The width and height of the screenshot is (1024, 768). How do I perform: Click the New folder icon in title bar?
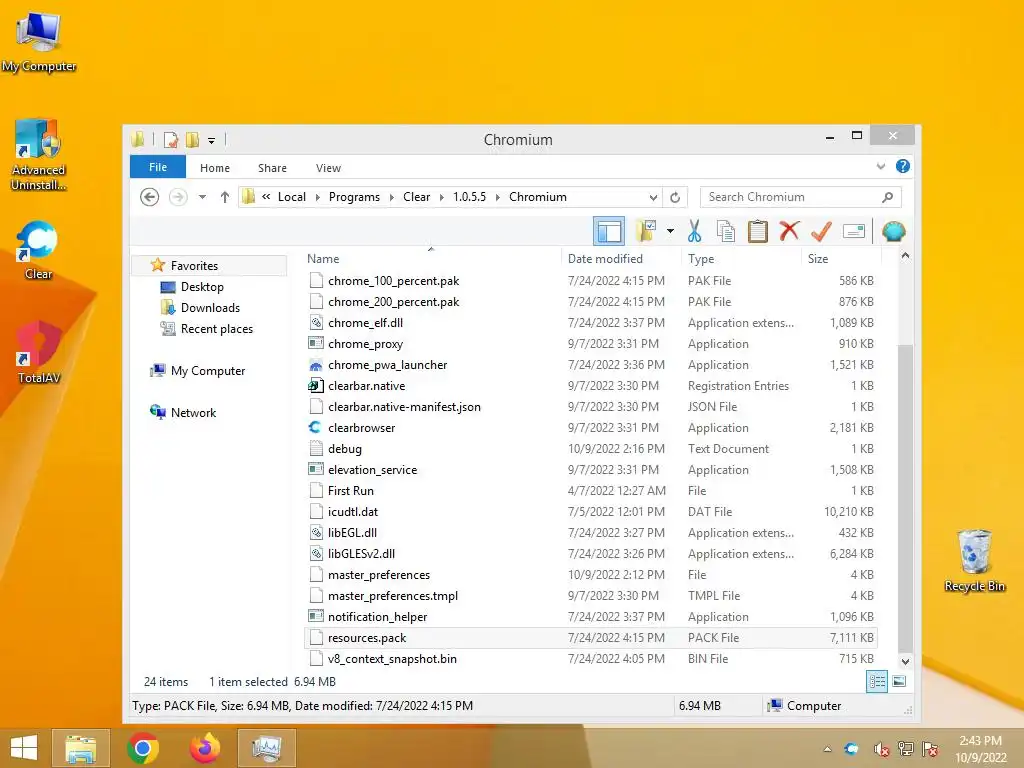pos(192,140)
